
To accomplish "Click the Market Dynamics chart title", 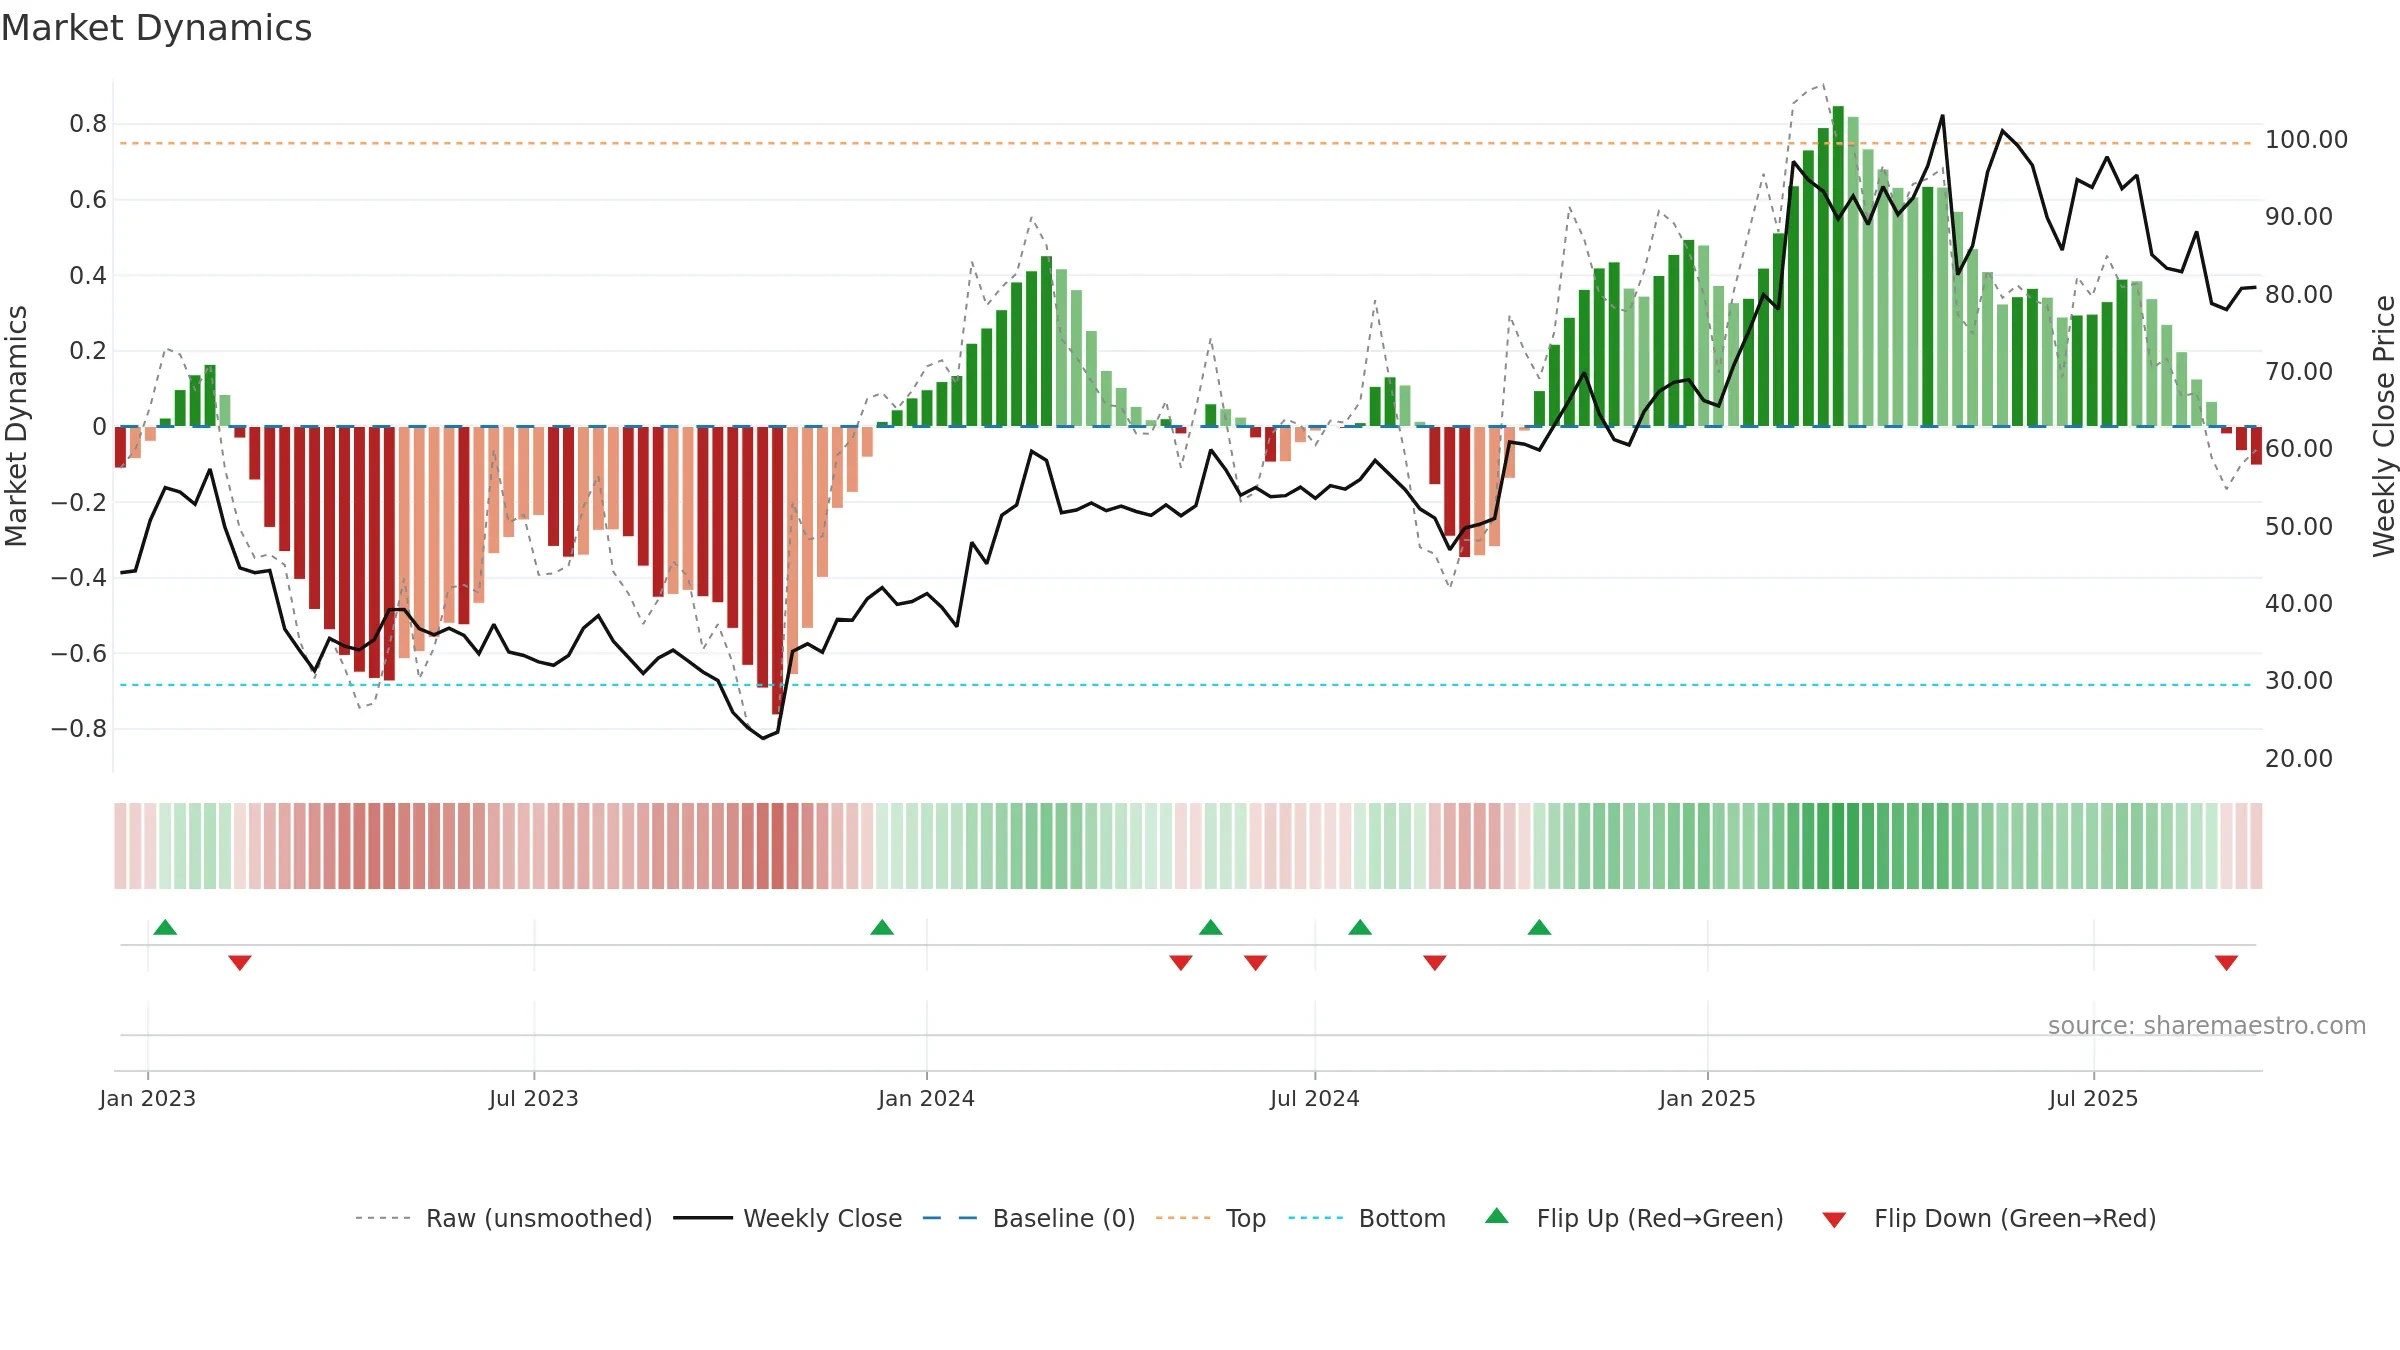I will pos(156,28).
